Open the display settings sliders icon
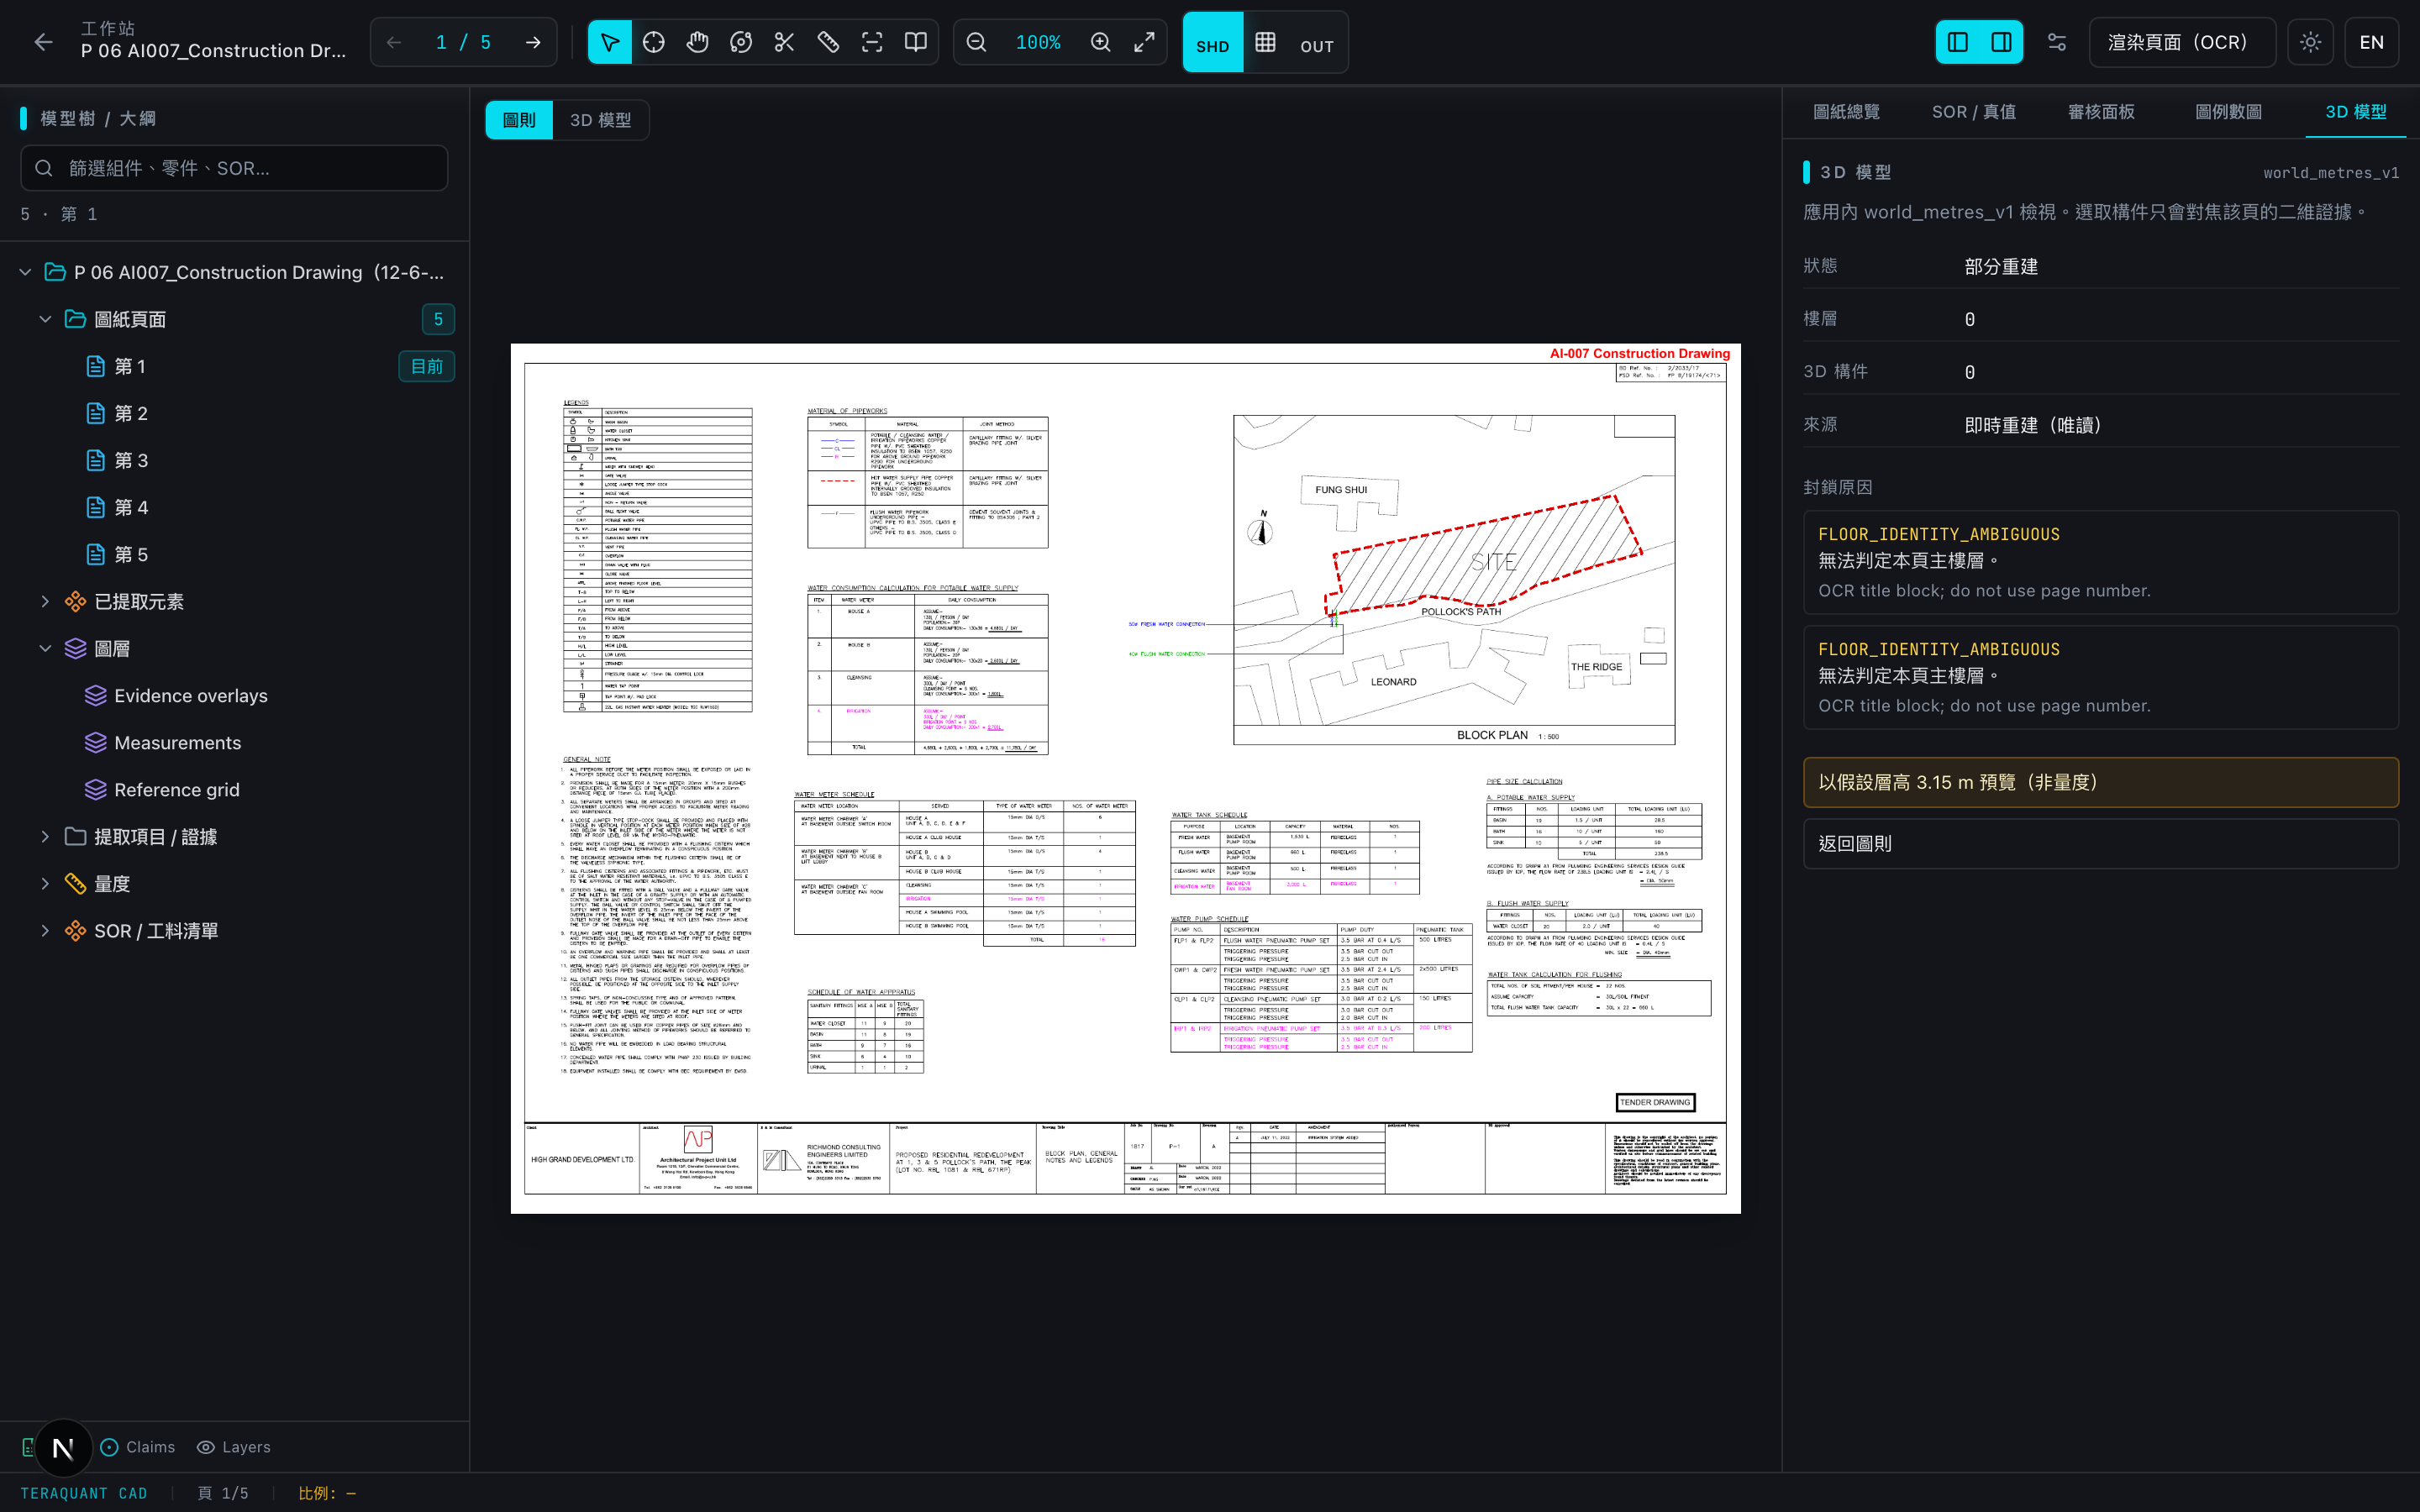Image resolution: width=2420 pixels, height=1512 pixels. [x=2057, y=42]
